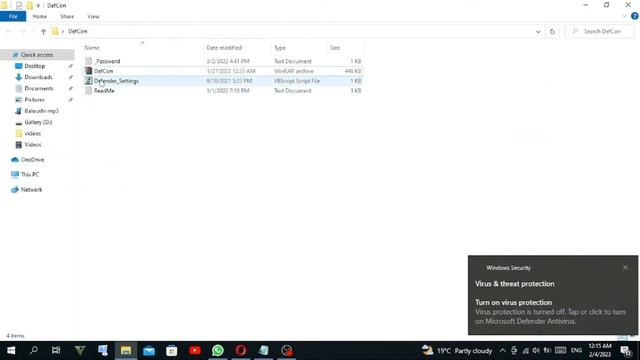Open Downloads in navigation pane
The width and height of the screenshot is (640, 360).
click(38, 77)
